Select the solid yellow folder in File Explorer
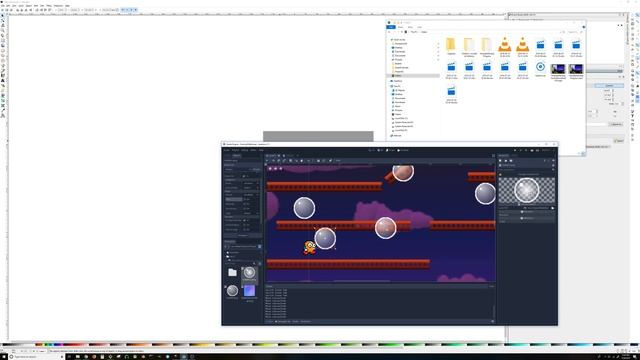The width and height of the screenshot is (640, 360). pos(451,44)
